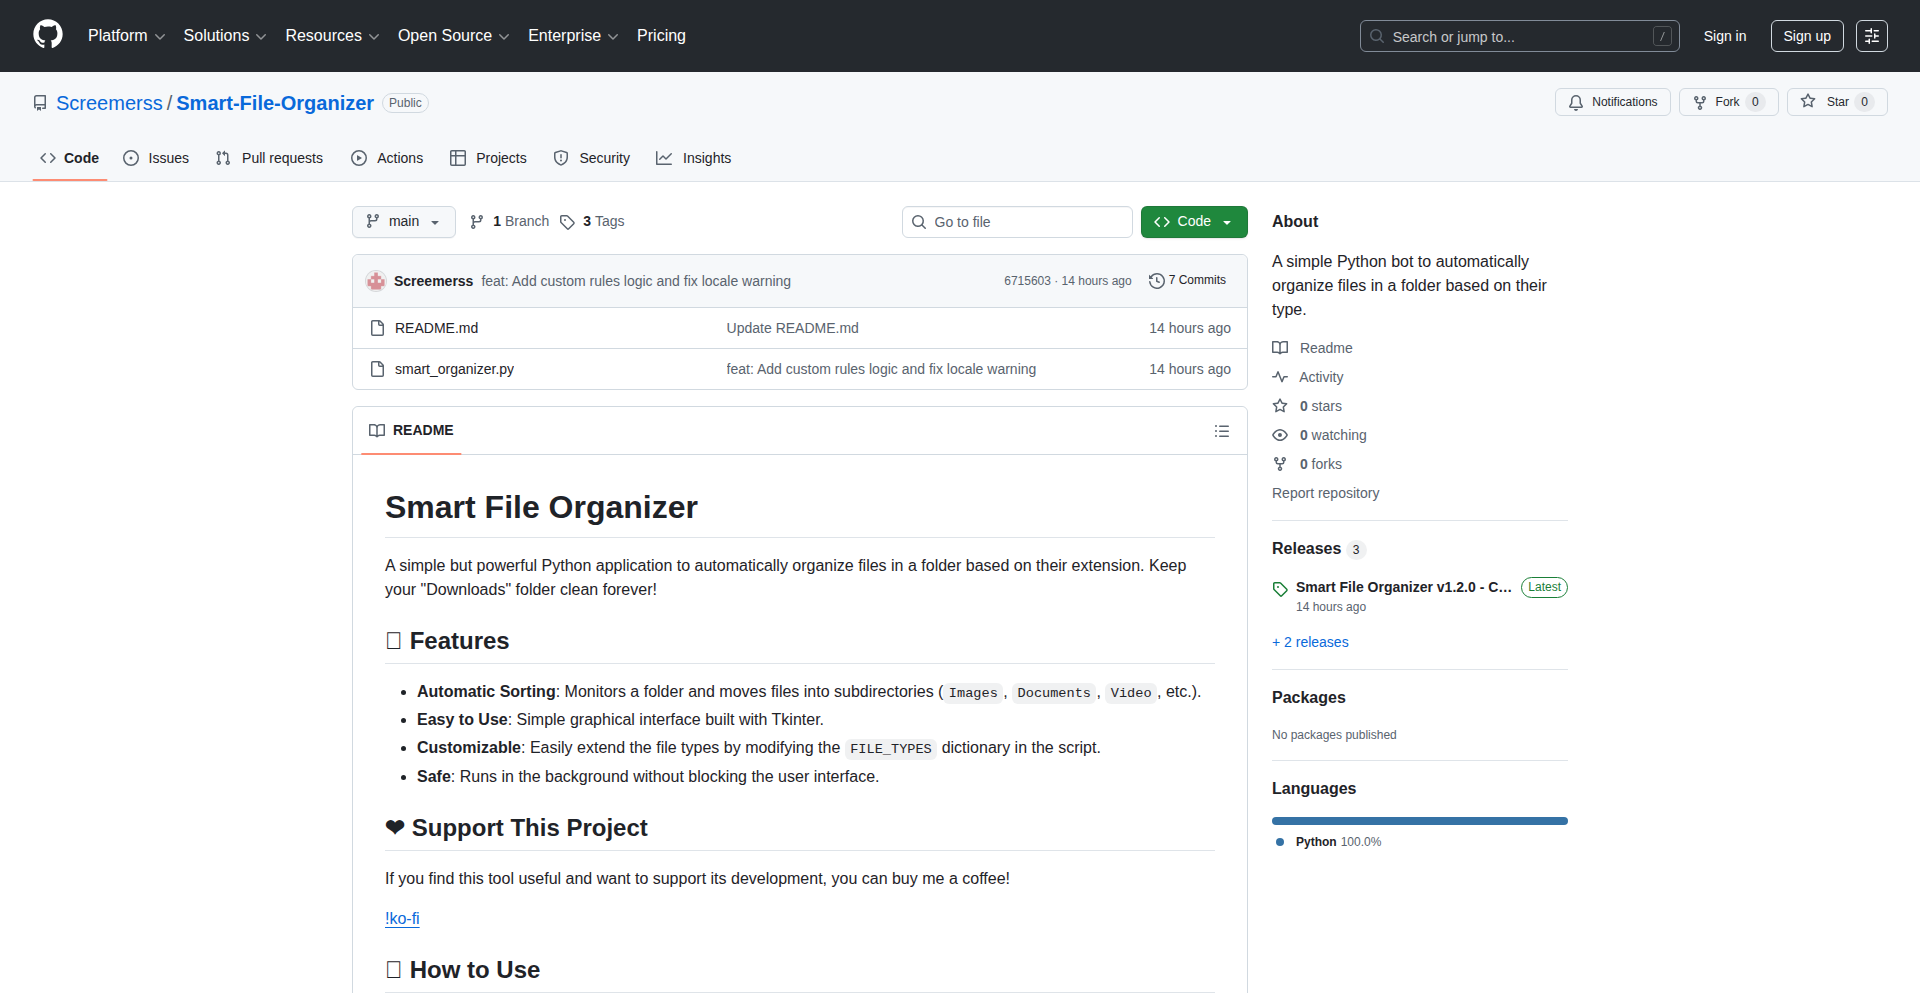Click the Notifications bell button
The width and height of the screenshot is (1920, 993).
[1612, 102]
